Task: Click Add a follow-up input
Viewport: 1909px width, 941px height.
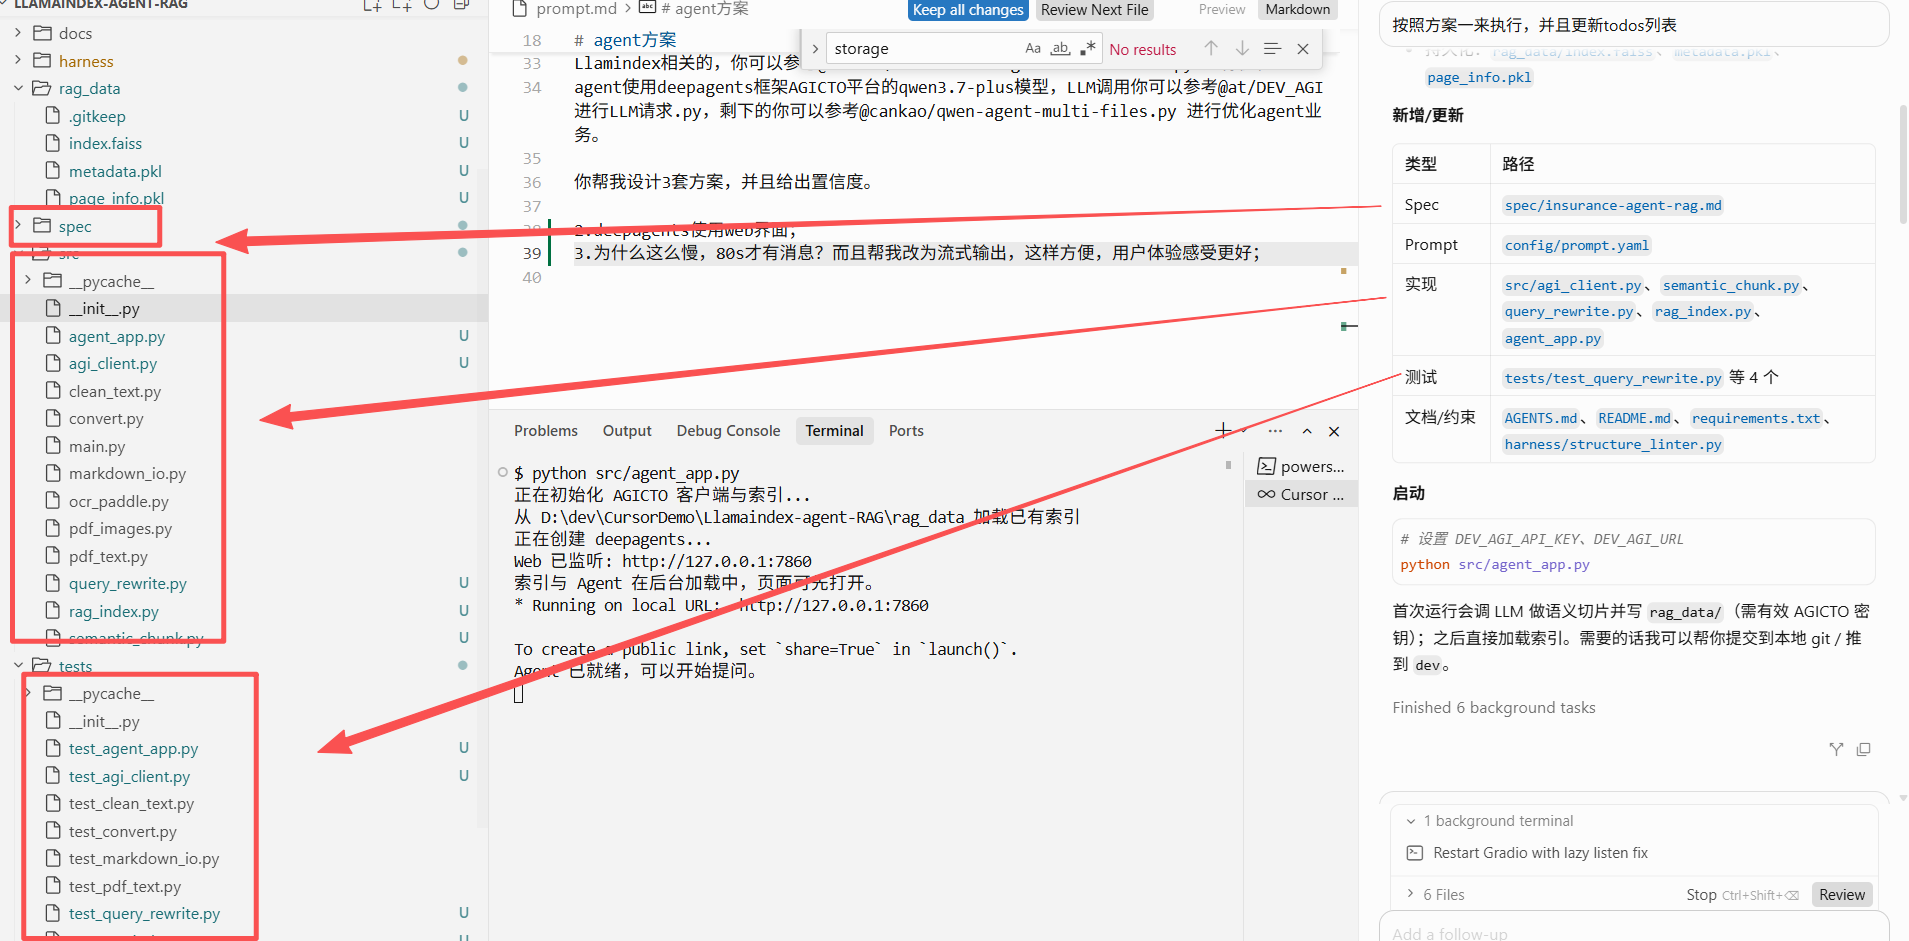Action: (x=1633, y=932)
